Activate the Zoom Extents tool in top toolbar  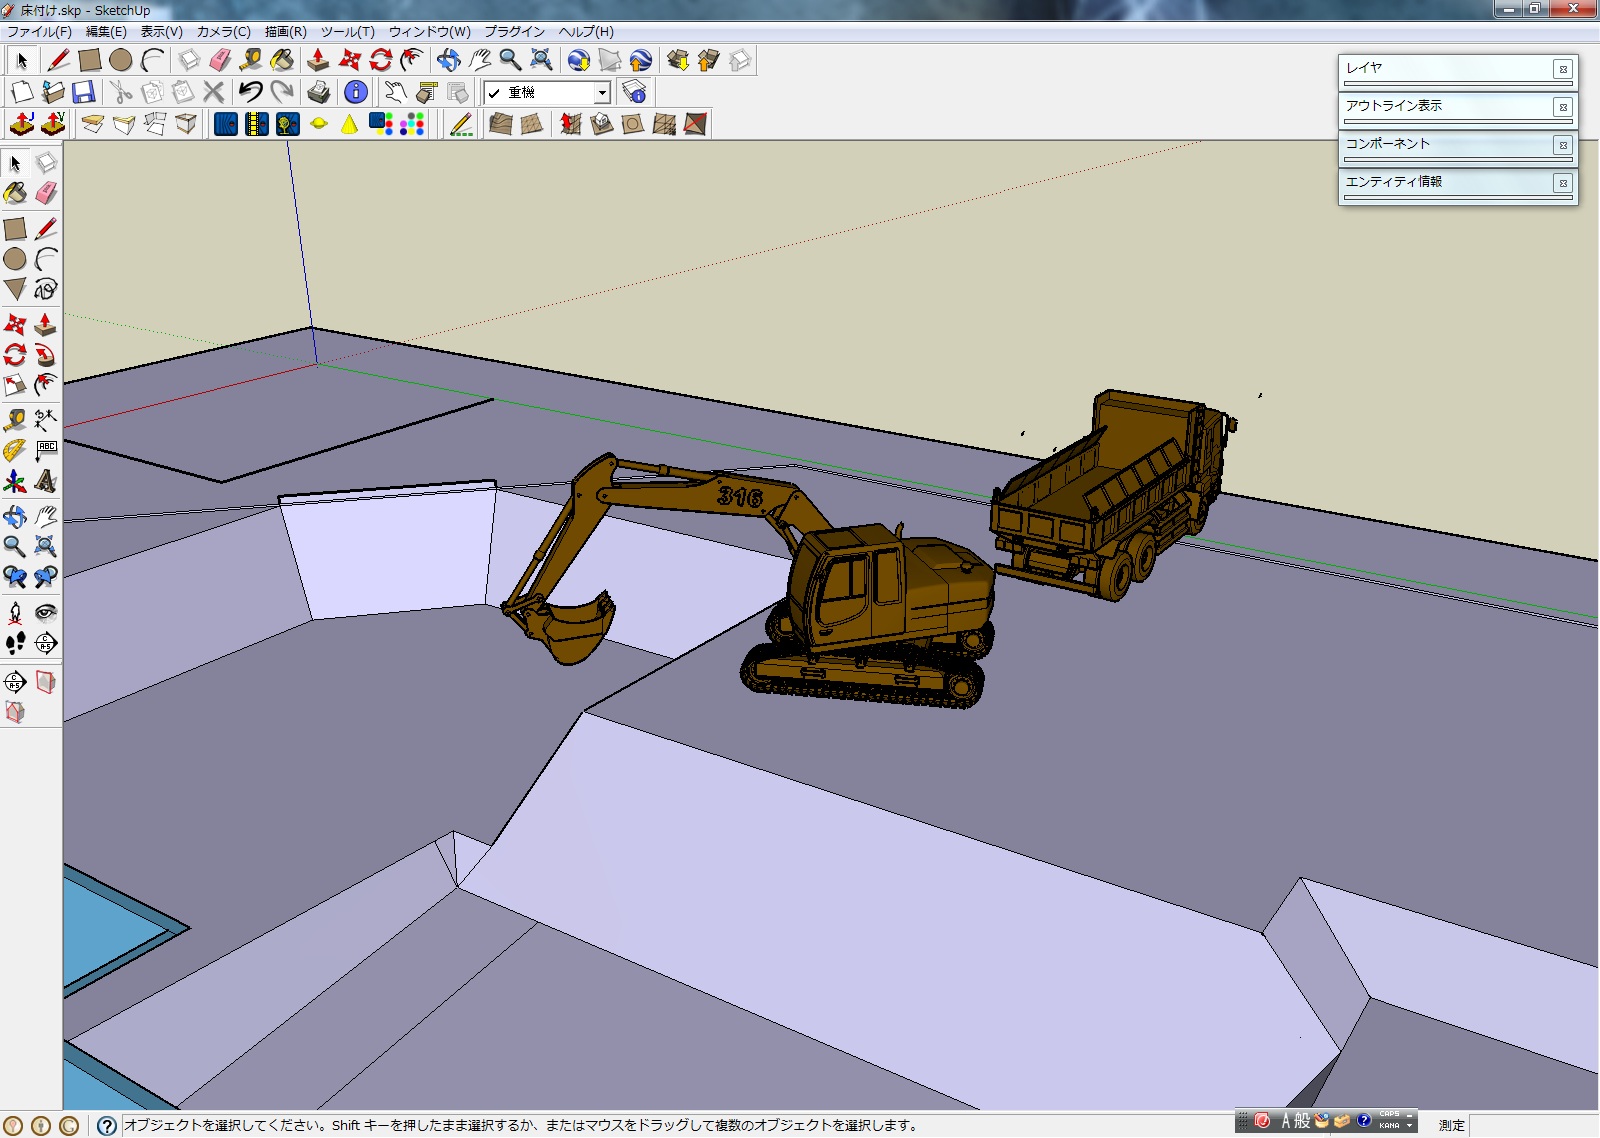541,60
